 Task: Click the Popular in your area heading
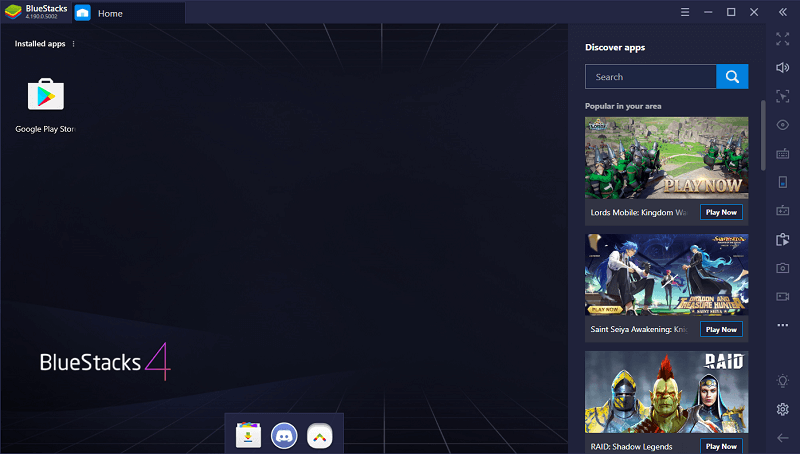(x=623, y=106)
